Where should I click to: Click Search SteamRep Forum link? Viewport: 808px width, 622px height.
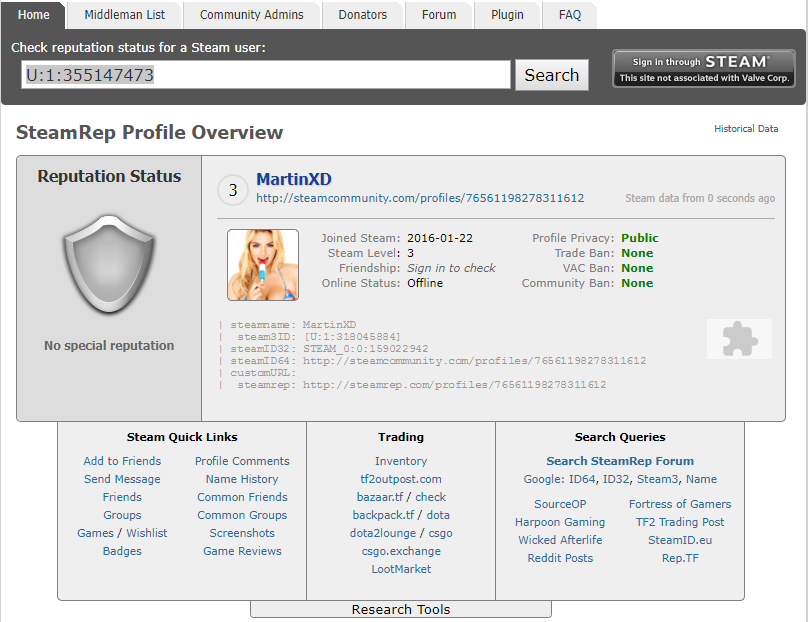click(x=620, y=461)
